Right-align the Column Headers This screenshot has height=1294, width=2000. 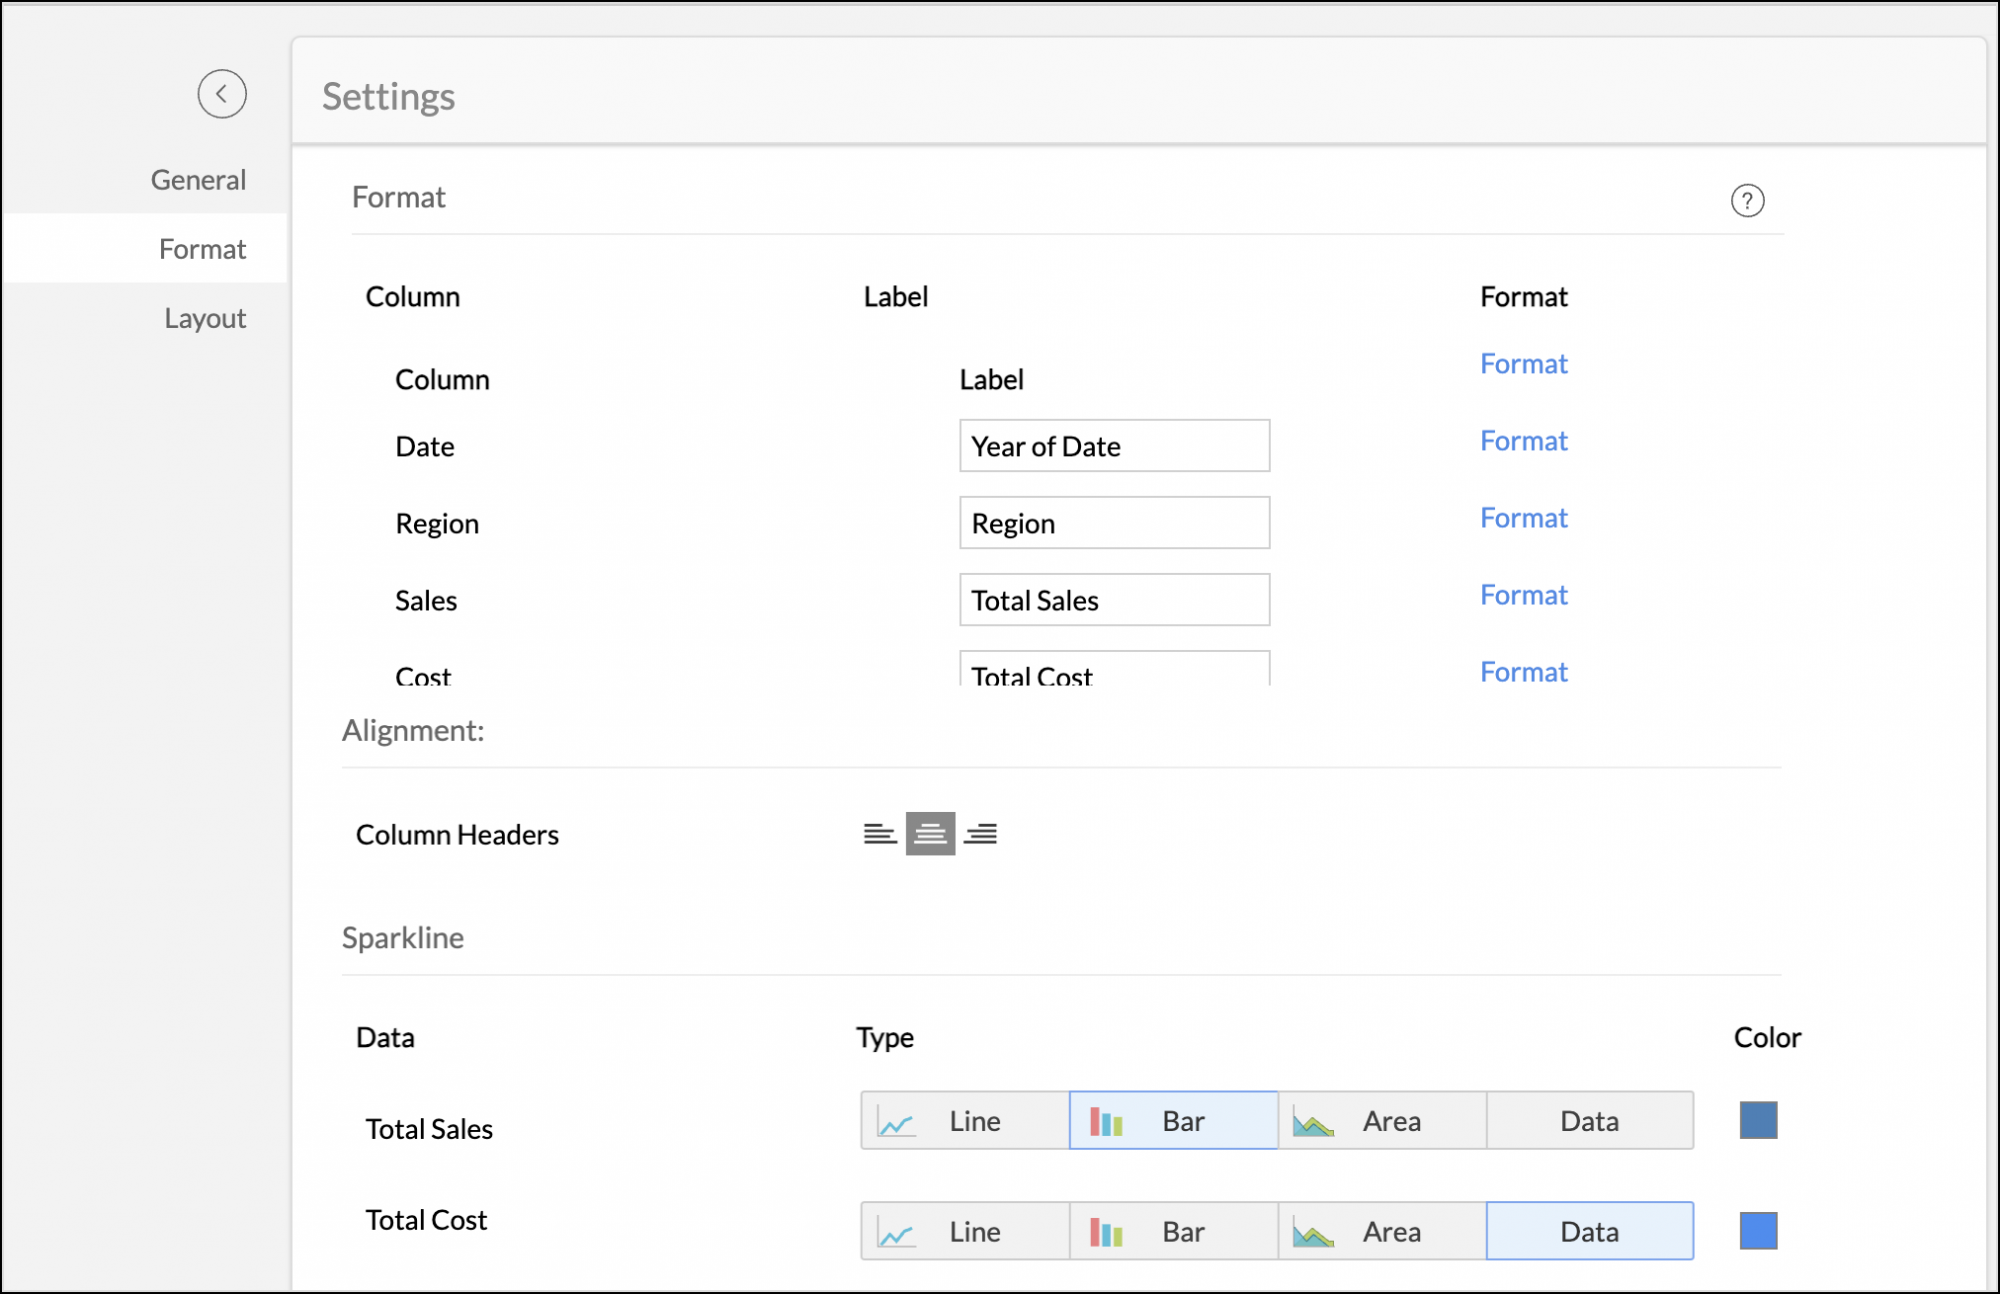click(981, 833)
